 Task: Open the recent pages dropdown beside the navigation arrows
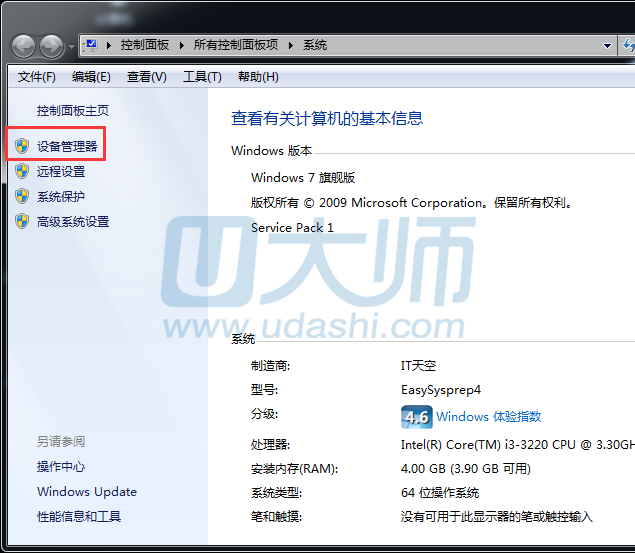(71, 47)
